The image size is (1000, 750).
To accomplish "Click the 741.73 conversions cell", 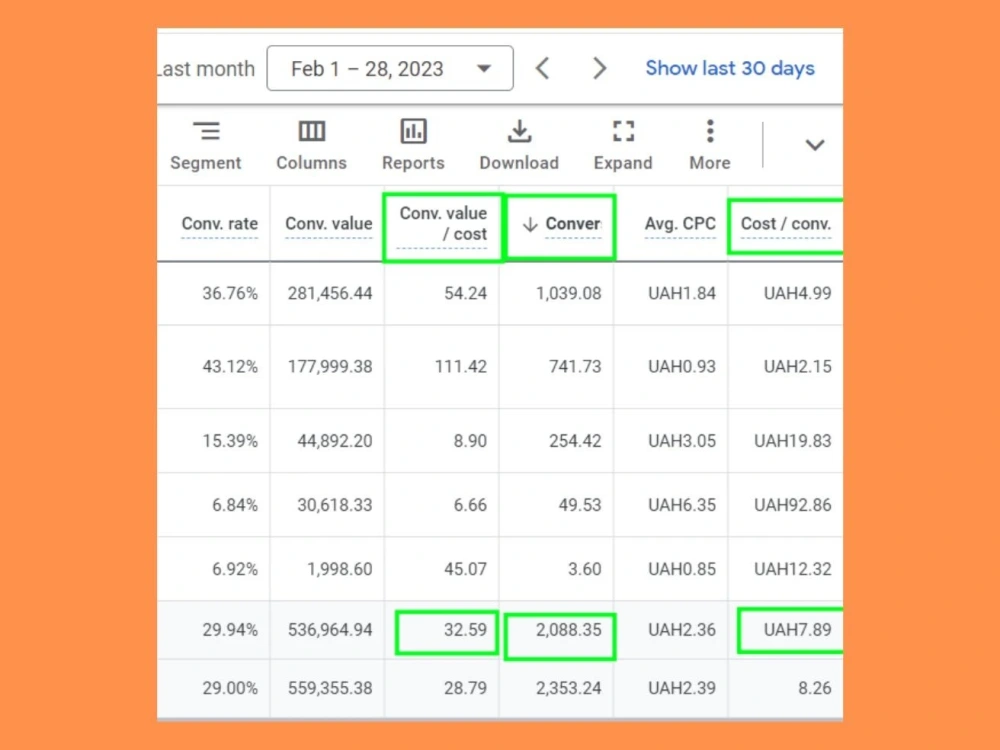I will coord(575,367).
